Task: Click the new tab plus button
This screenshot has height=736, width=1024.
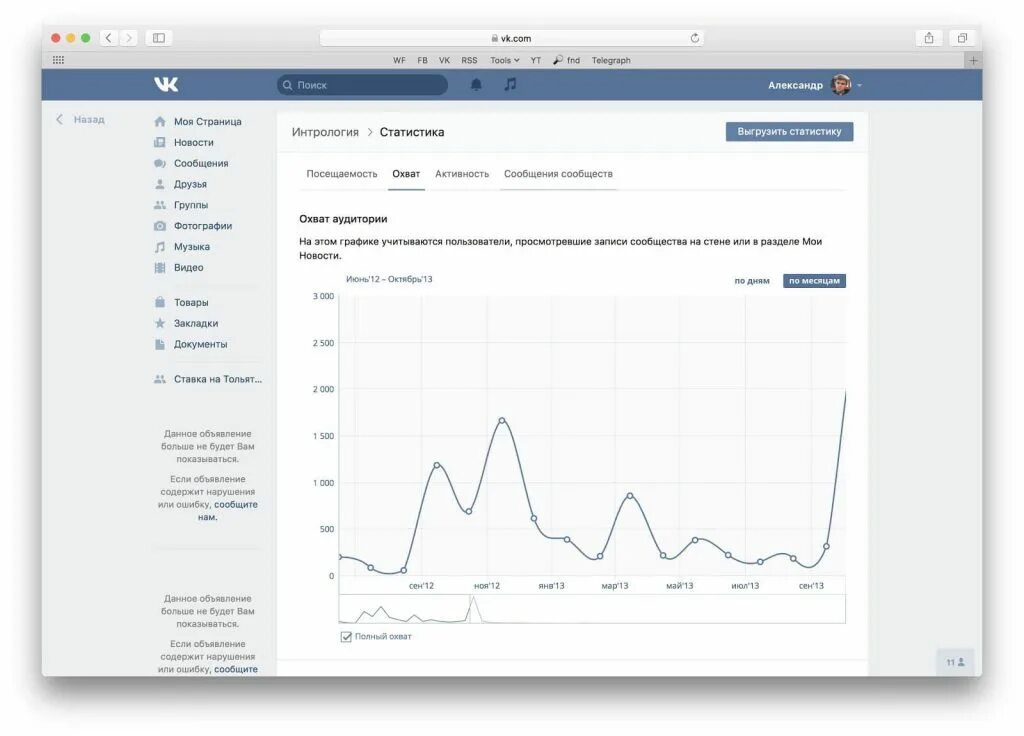Action: point(973,60)
